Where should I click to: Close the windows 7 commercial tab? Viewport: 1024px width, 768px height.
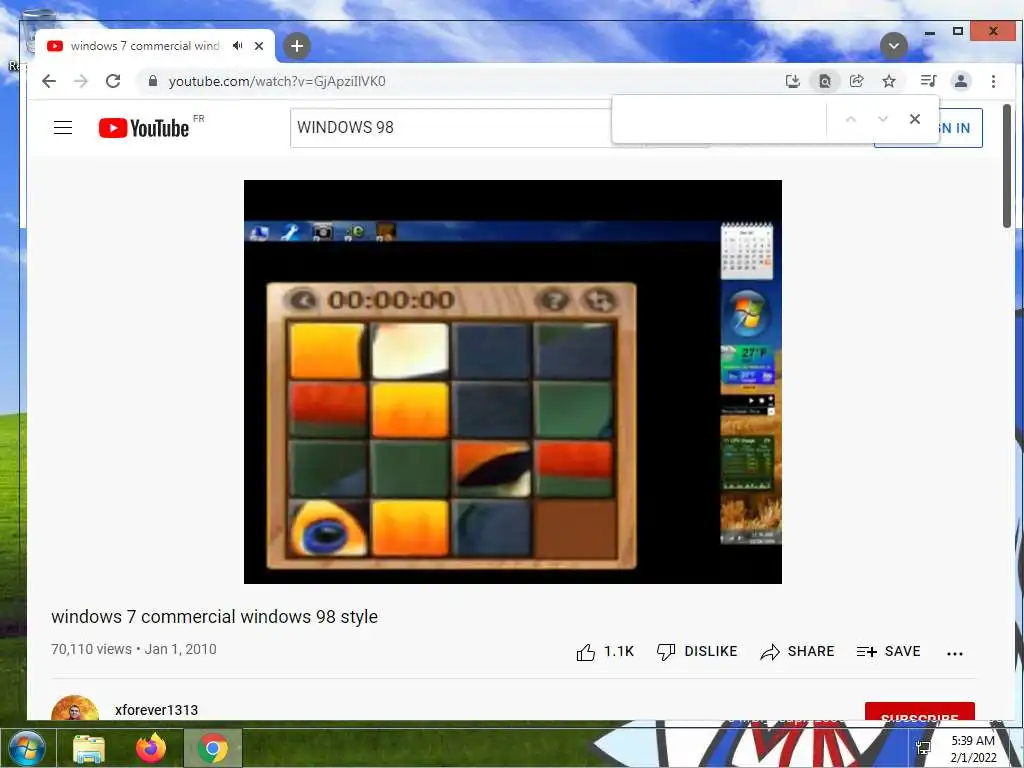[259, 46]
